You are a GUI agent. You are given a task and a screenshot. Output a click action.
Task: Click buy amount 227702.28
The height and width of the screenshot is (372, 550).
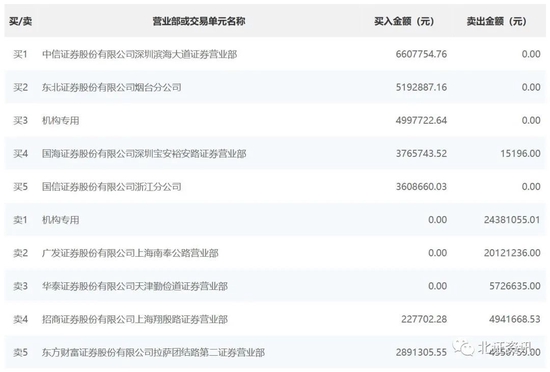tap(424, 319)
